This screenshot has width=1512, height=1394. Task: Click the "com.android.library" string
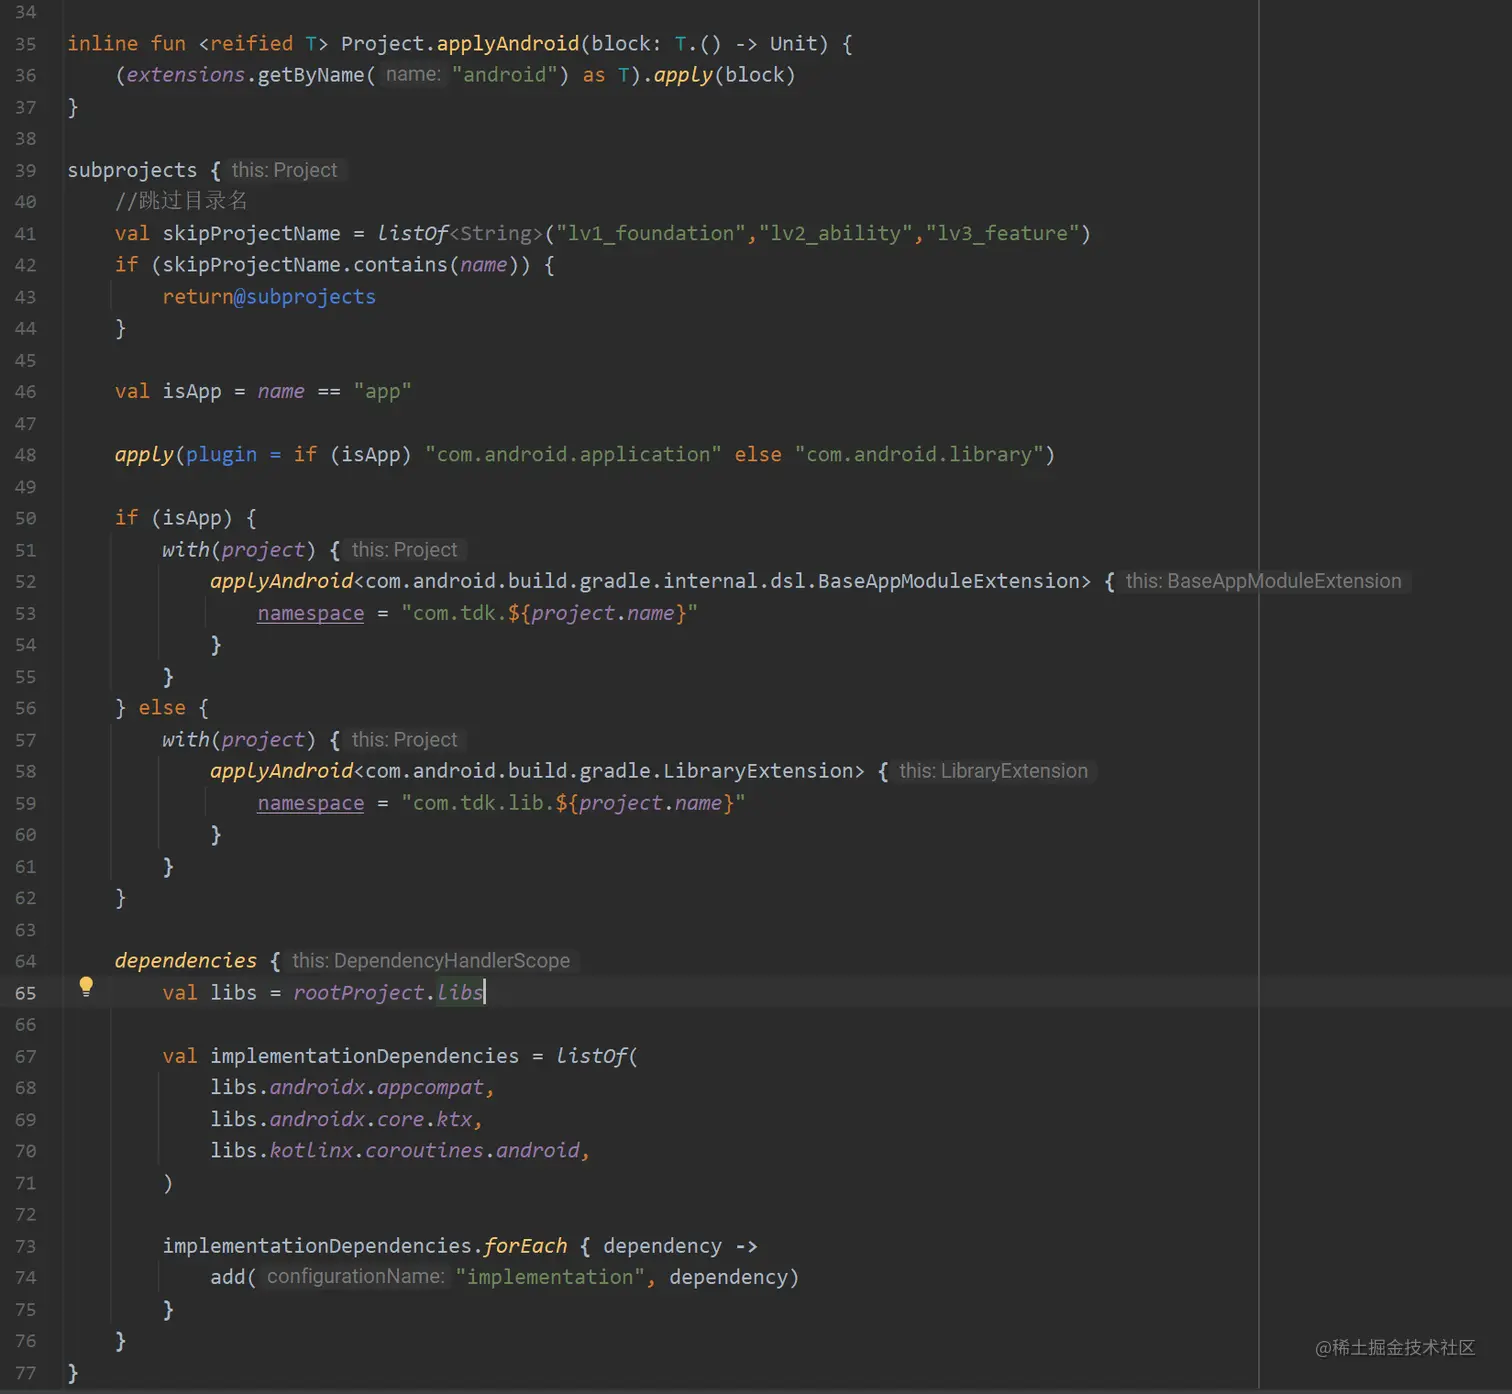[919, 455]
